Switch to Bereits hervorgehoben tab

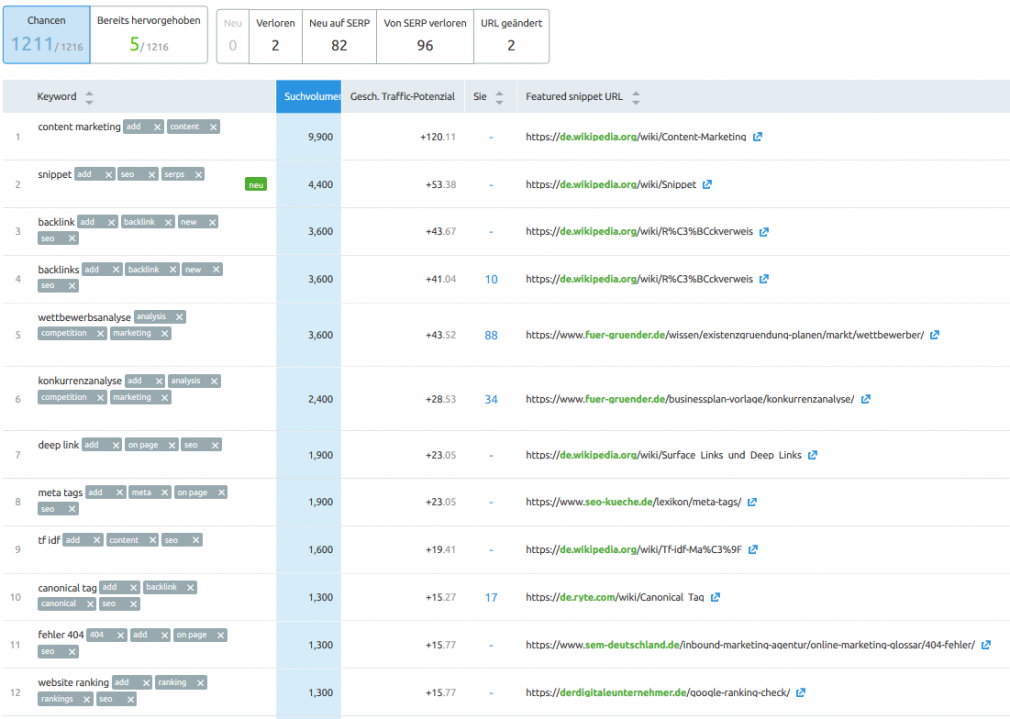pos(149,35)
